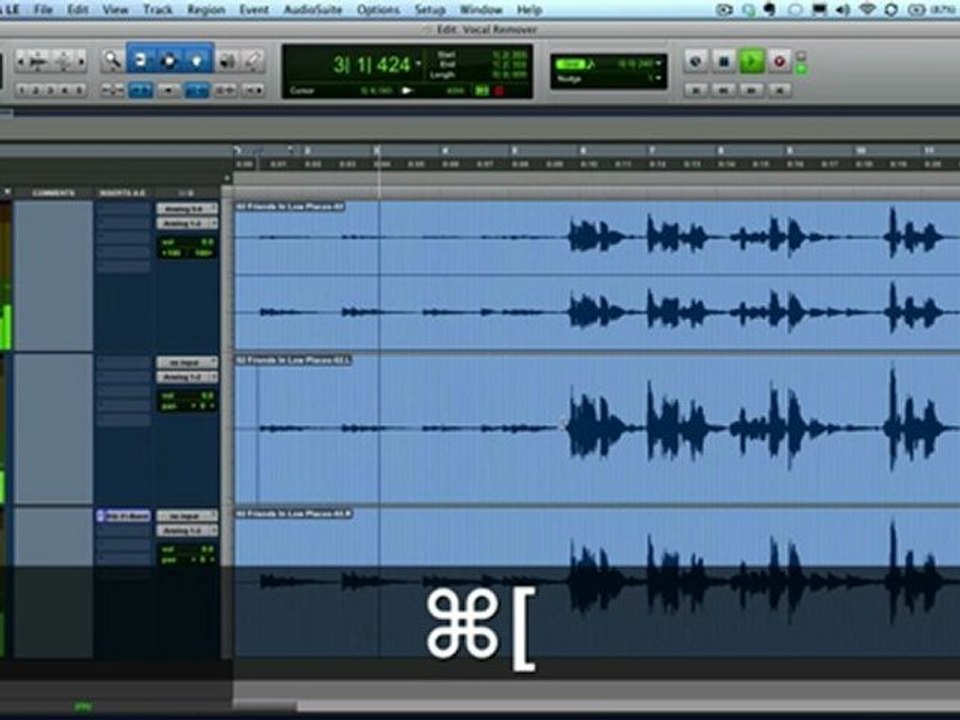Click the Fast Forward transport button
This screenshot has height=720, width=960.
(751, 91)
